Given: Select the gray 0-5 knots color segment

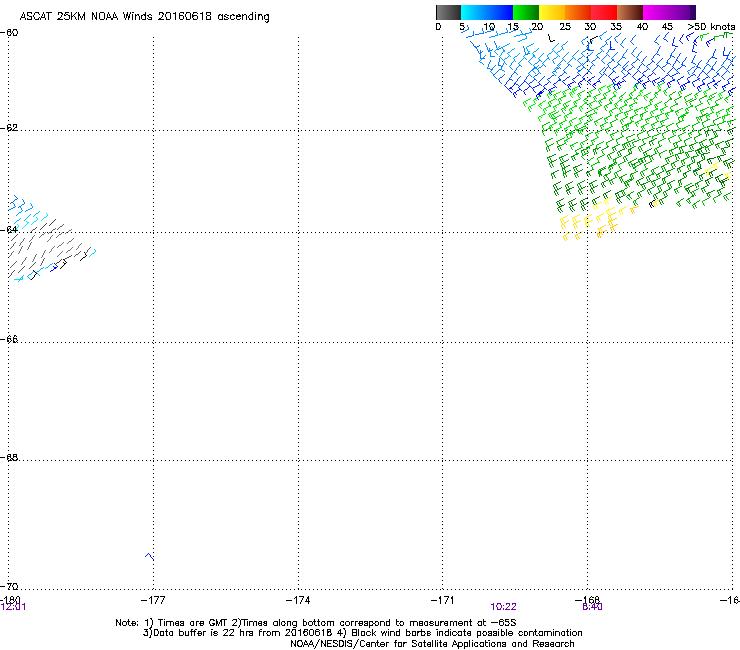Looking at the screenshot, I should (448, 12).
